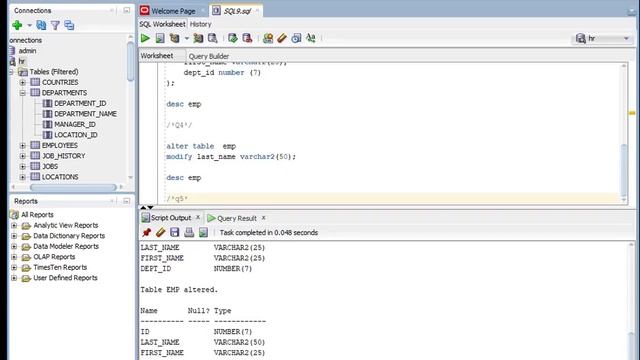This screenshot has height=360, width=640.
Task: Close the SQL9.sql tab
Action: click(x=257, y=11)
